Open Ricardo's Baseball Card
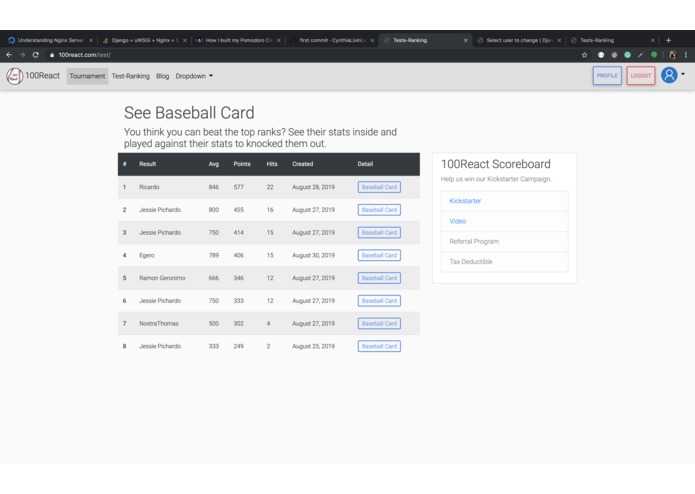 click(379, 187)
